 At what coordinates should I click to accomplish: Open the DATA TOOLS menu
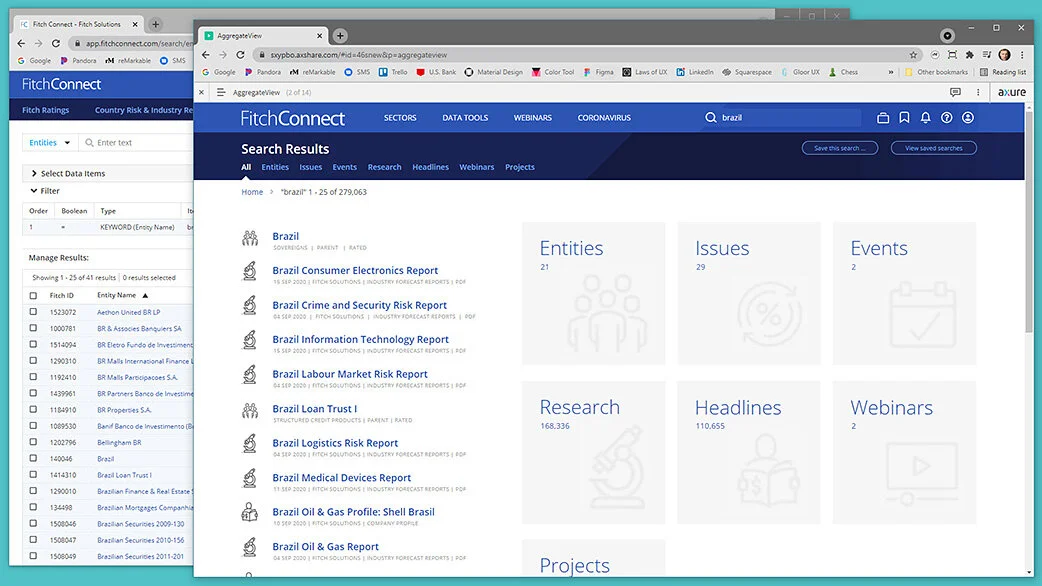pos(465,118)
